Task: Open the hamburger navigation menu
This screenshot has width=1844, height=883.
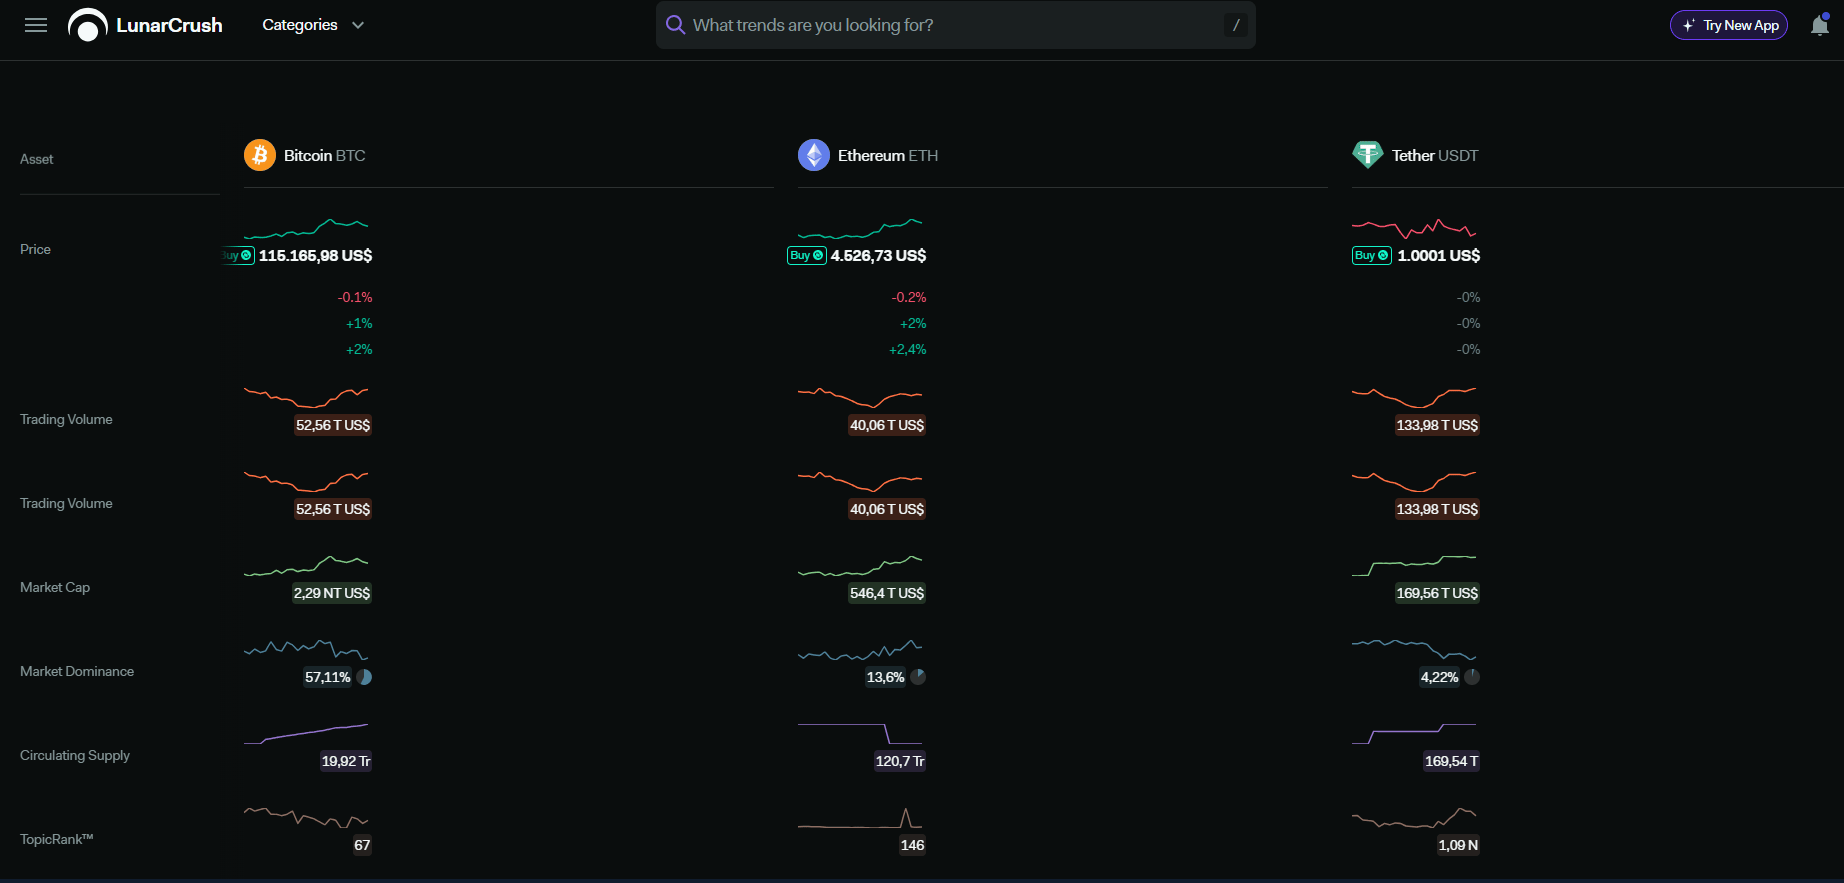Action: 36,25
